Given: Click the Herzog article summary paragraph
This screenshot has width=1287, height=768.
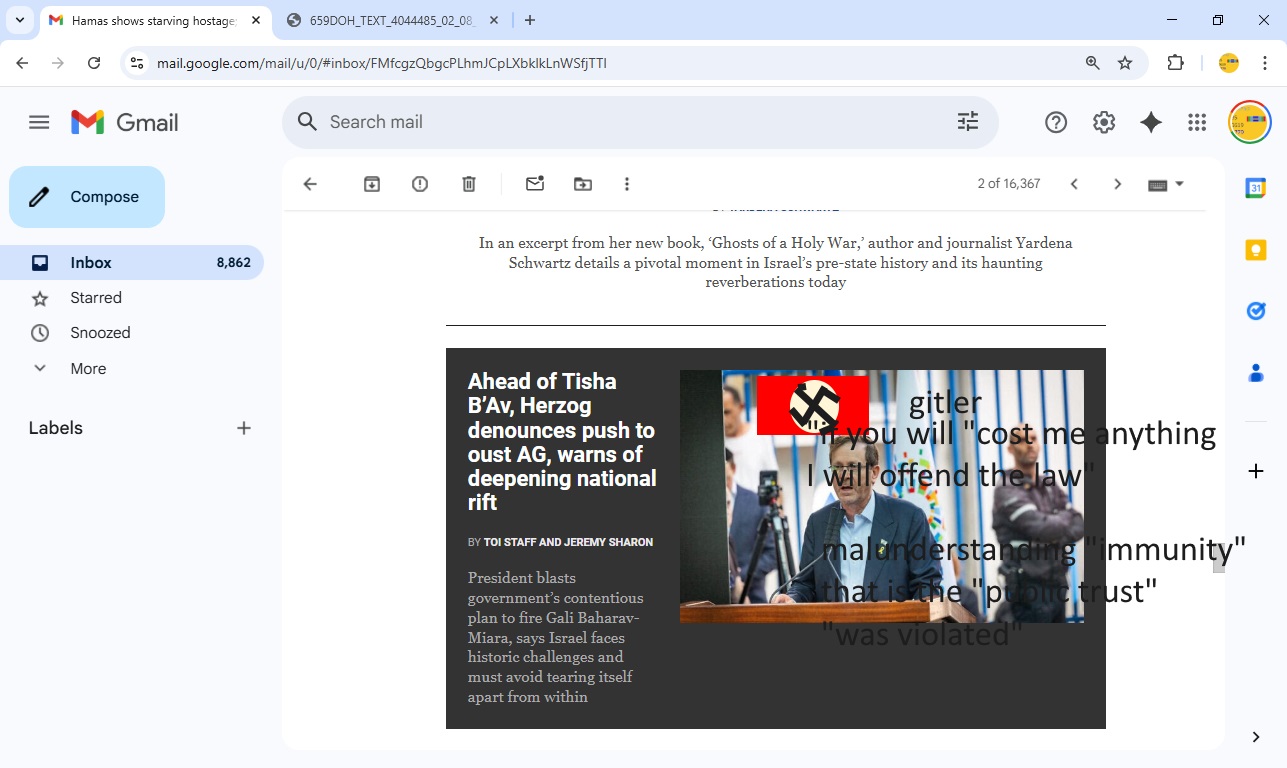Looking at the screenshot, I should [x=556, y=637].
